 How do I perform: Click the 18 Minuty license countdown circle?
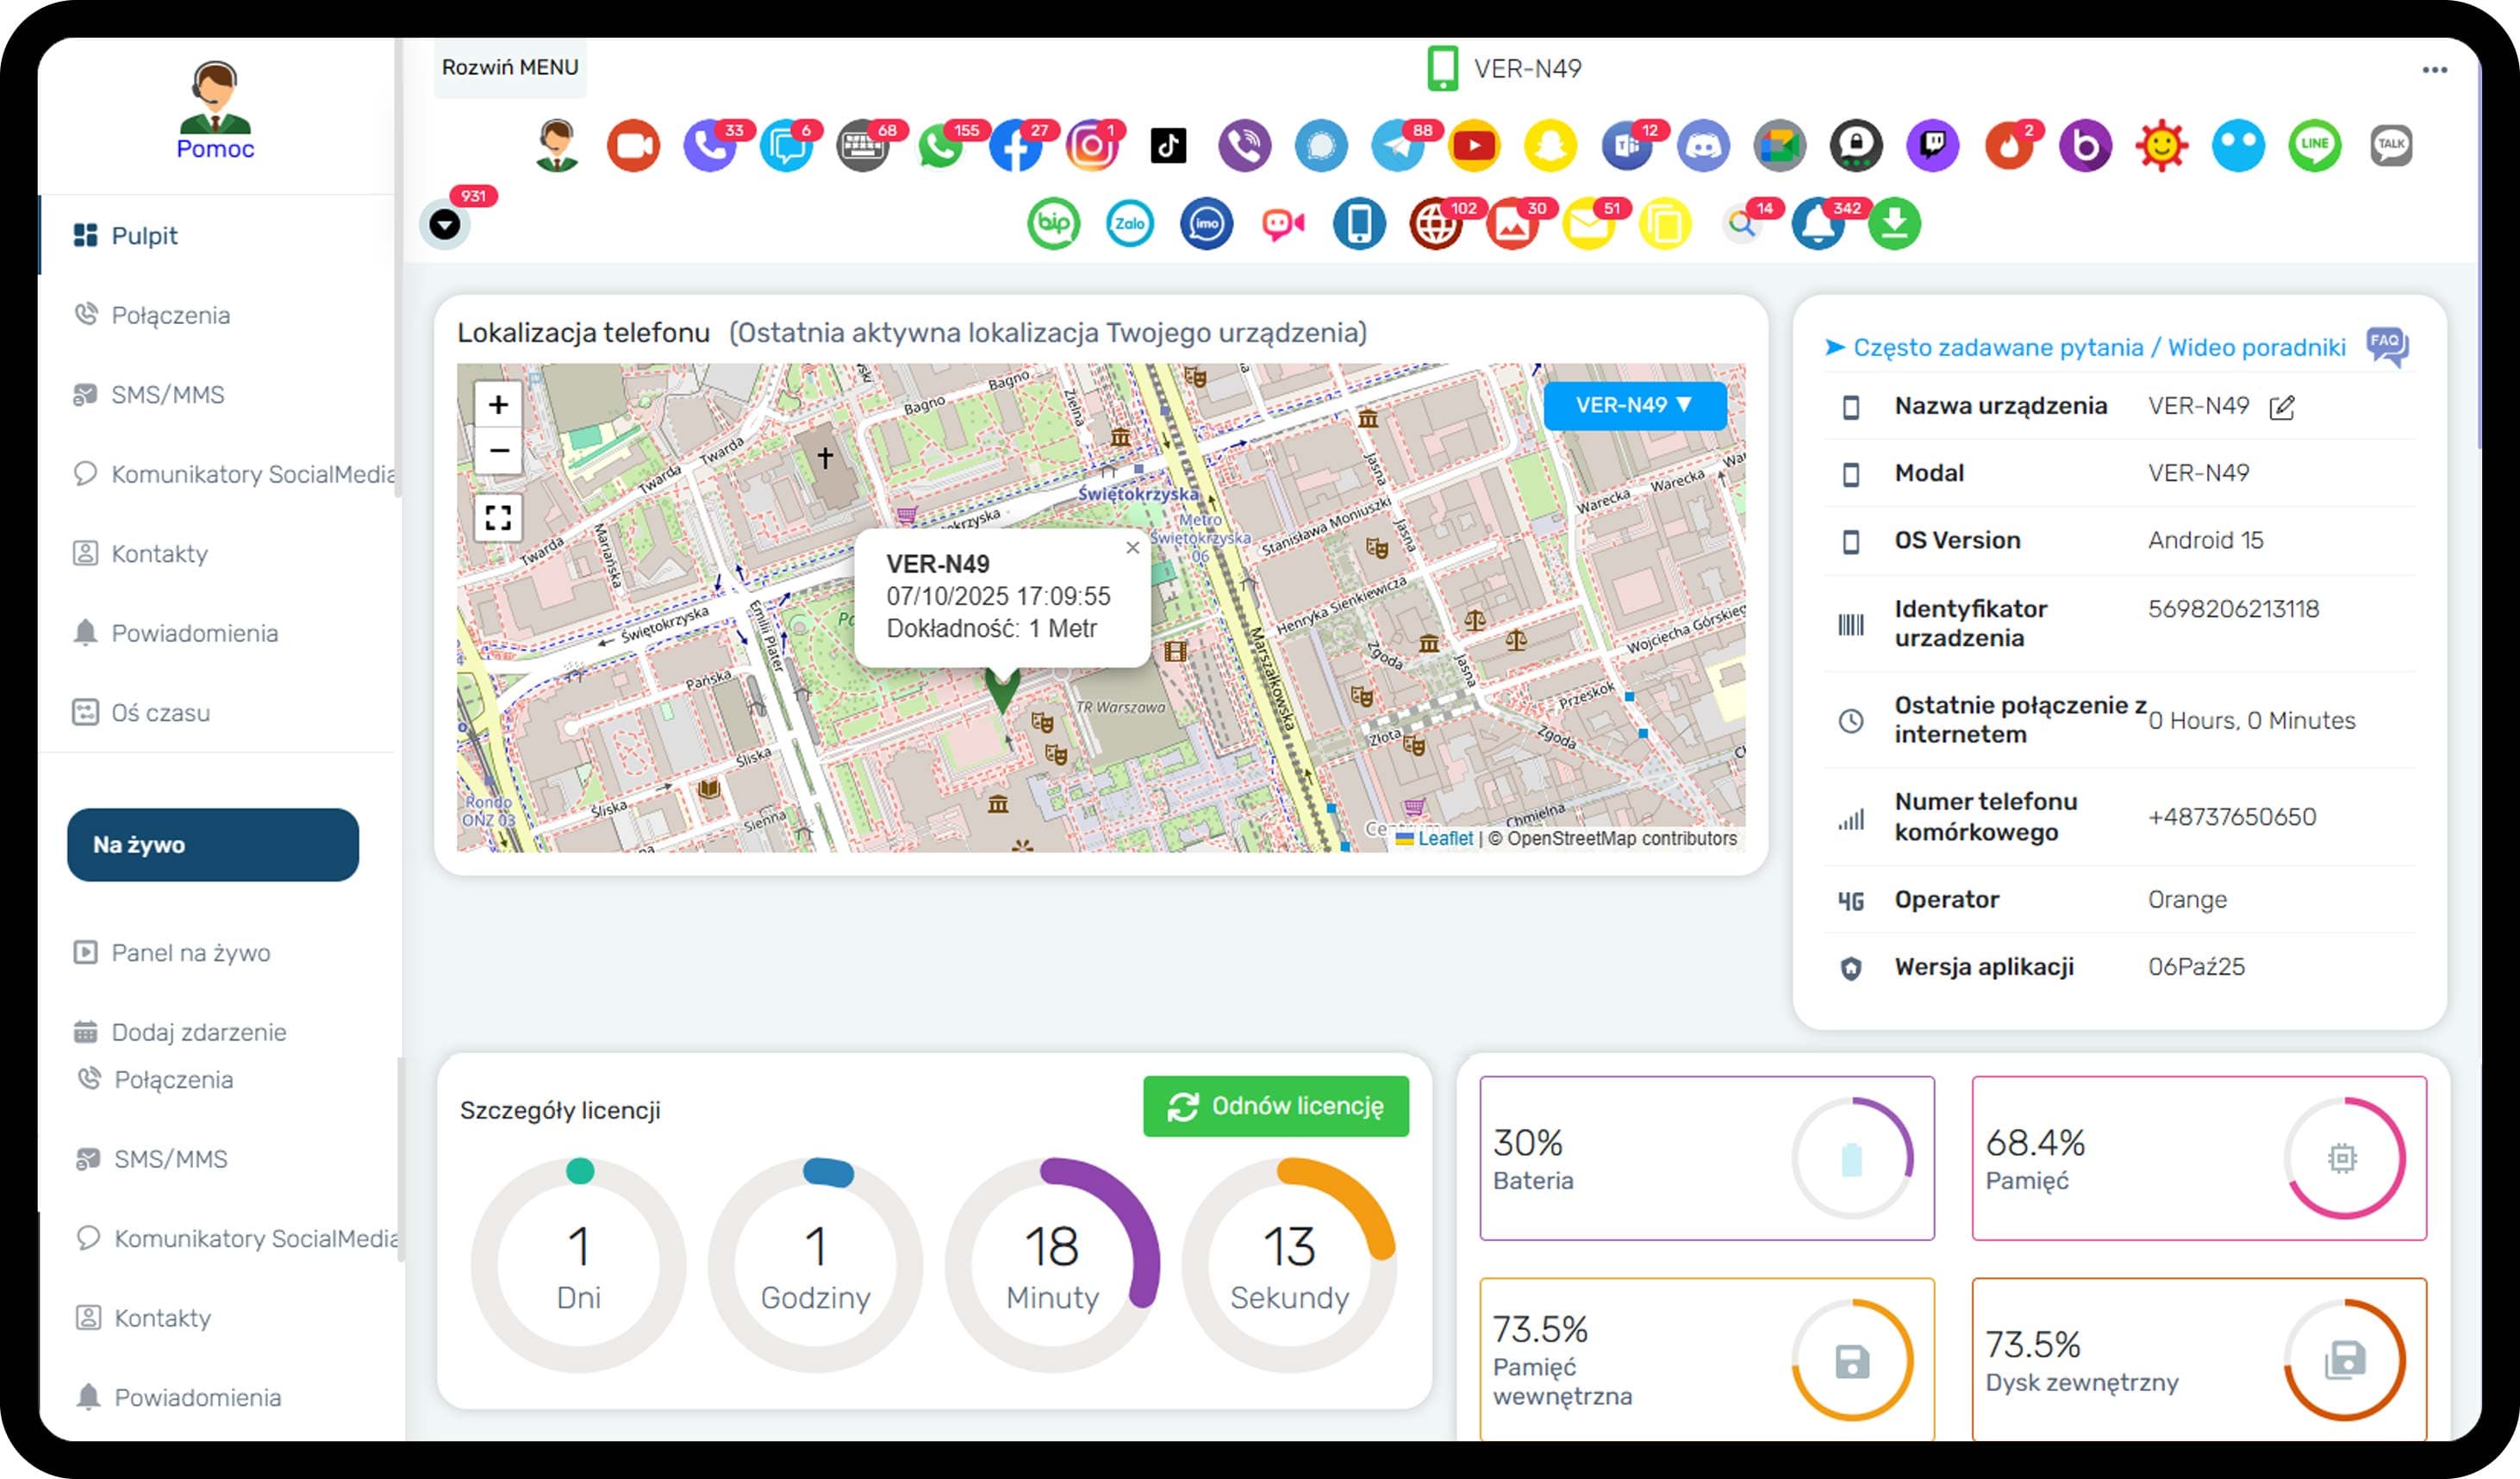tap(1052, 1265)
